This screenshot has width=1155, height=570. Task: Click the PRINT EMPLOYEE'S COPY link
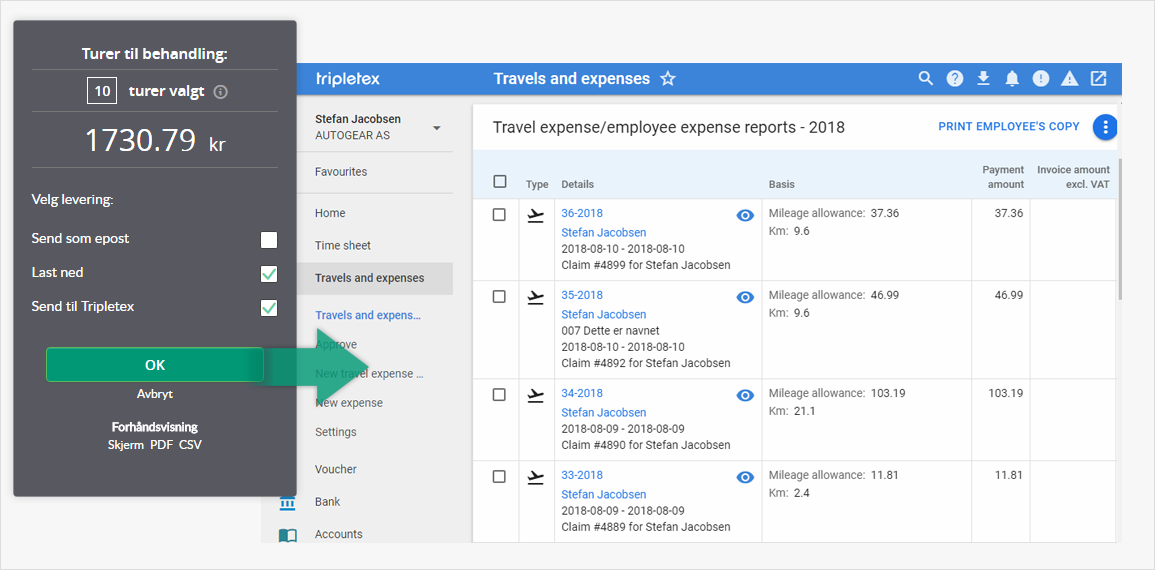pos(1008,127)
